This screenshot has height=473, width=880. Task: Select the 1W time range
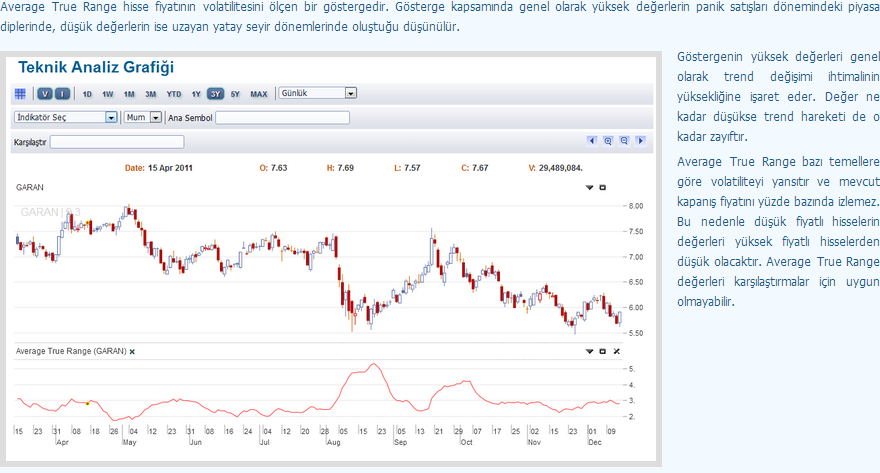[x=108, y=94]
